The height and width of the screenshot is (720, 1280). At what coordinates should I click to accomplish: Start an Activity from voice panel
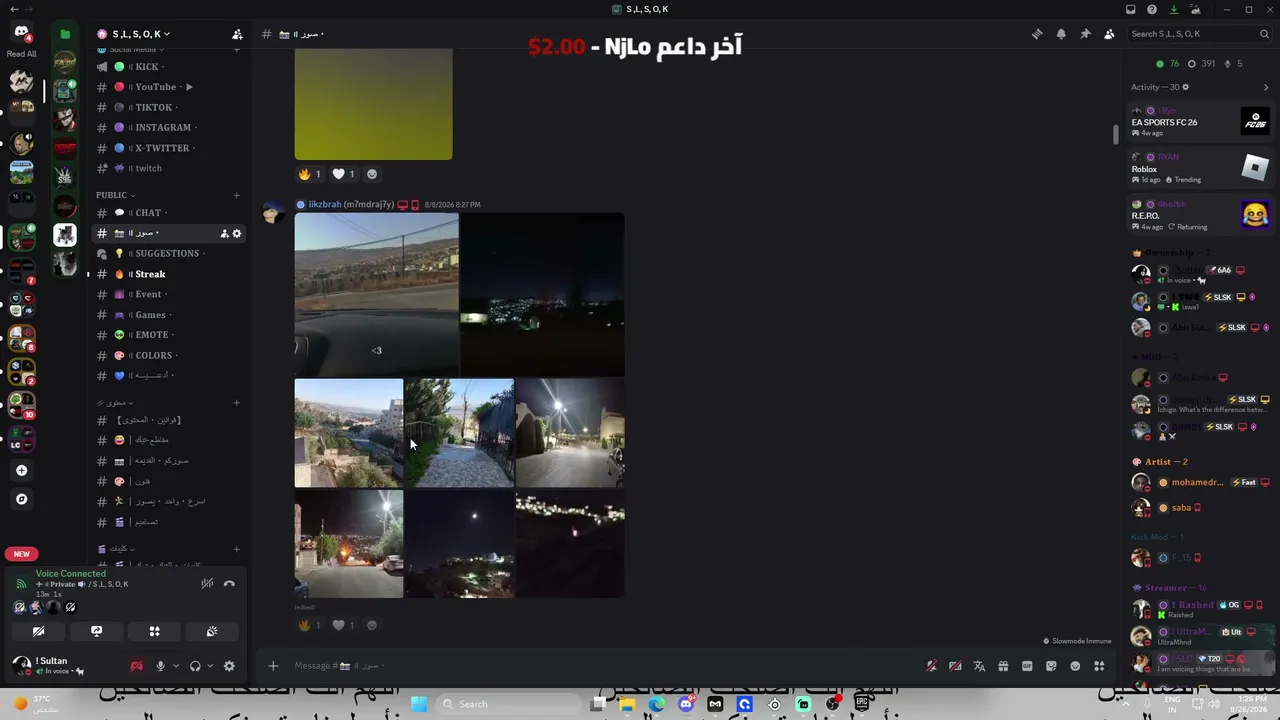pos(154,631)
